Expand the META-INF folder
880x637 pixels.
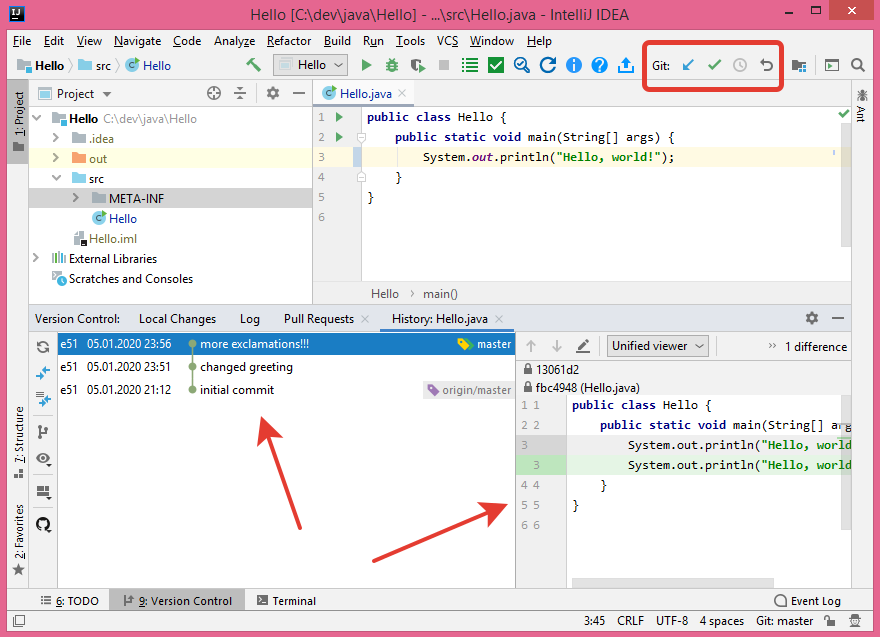76,198
